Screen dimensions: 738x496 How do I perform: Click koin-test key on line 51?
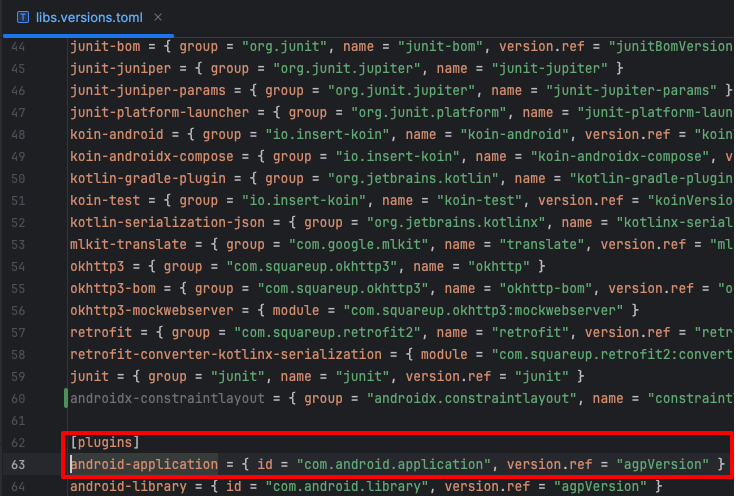[x=105, y=201]
